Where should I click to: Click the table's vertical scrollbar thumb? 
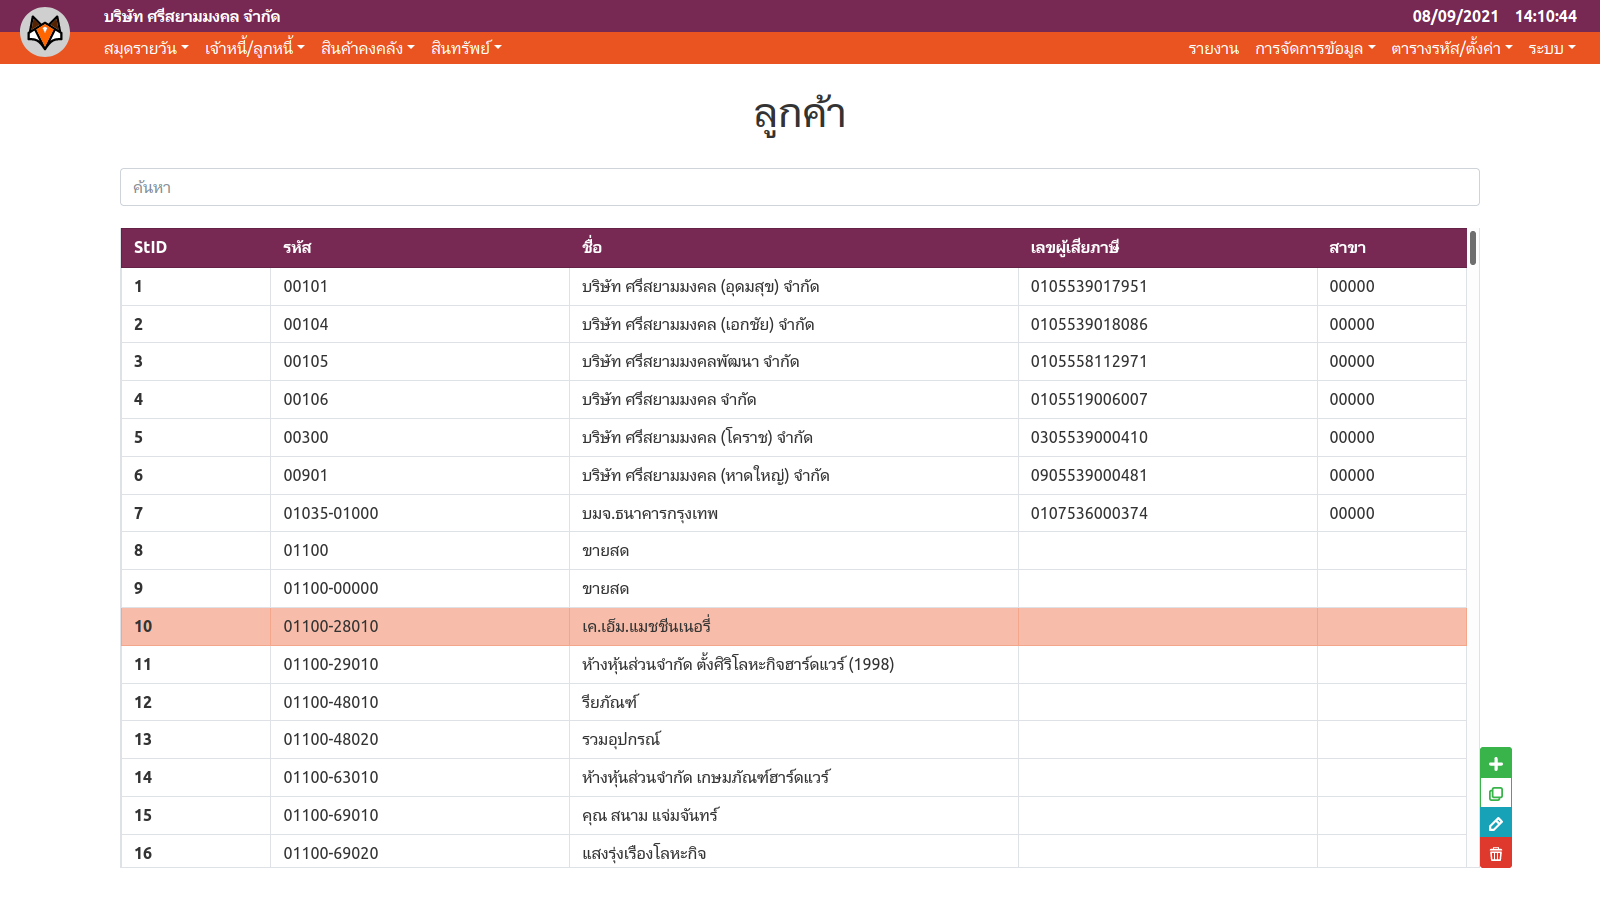coord(1473,248)
